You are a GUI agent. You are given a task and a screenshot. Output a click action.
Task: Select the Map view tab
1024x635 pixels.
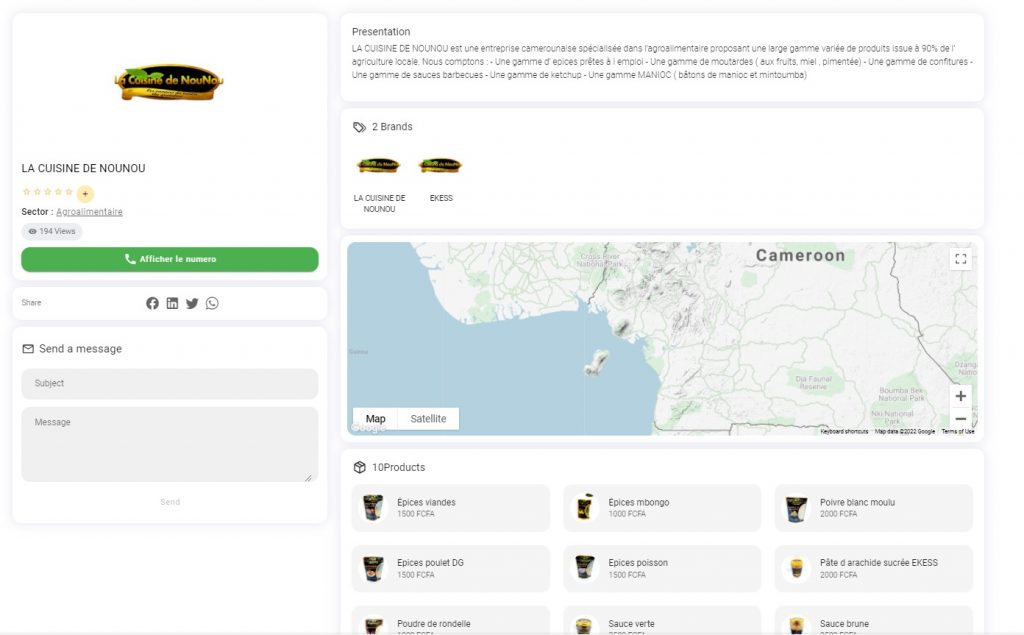pos(376,419)
